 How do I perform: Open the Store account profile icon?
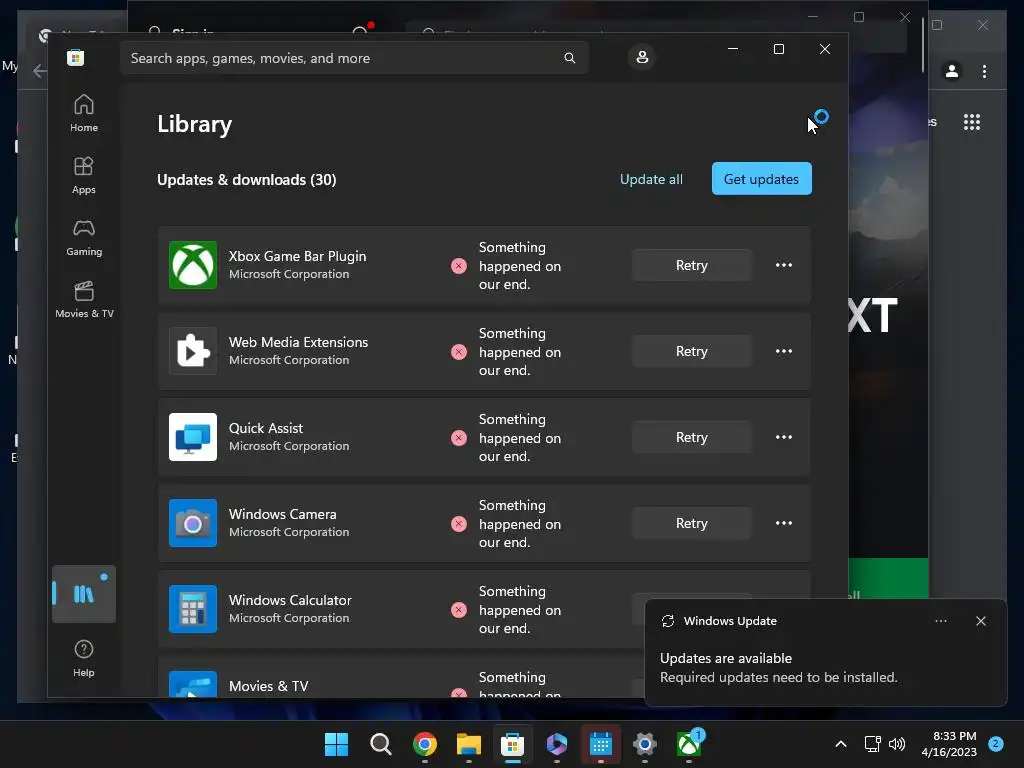tap(642, 57)
